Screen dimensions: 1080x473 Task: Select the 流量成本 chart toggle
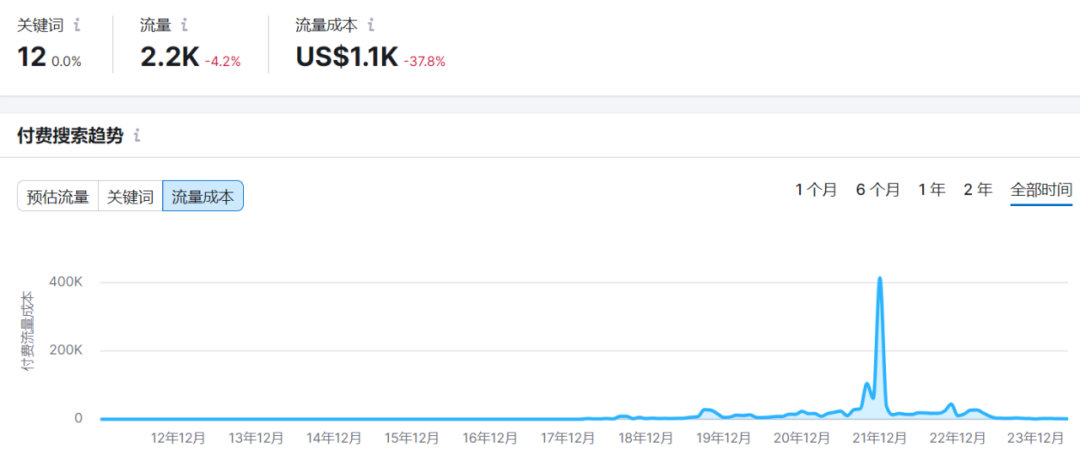coord(203,196)
